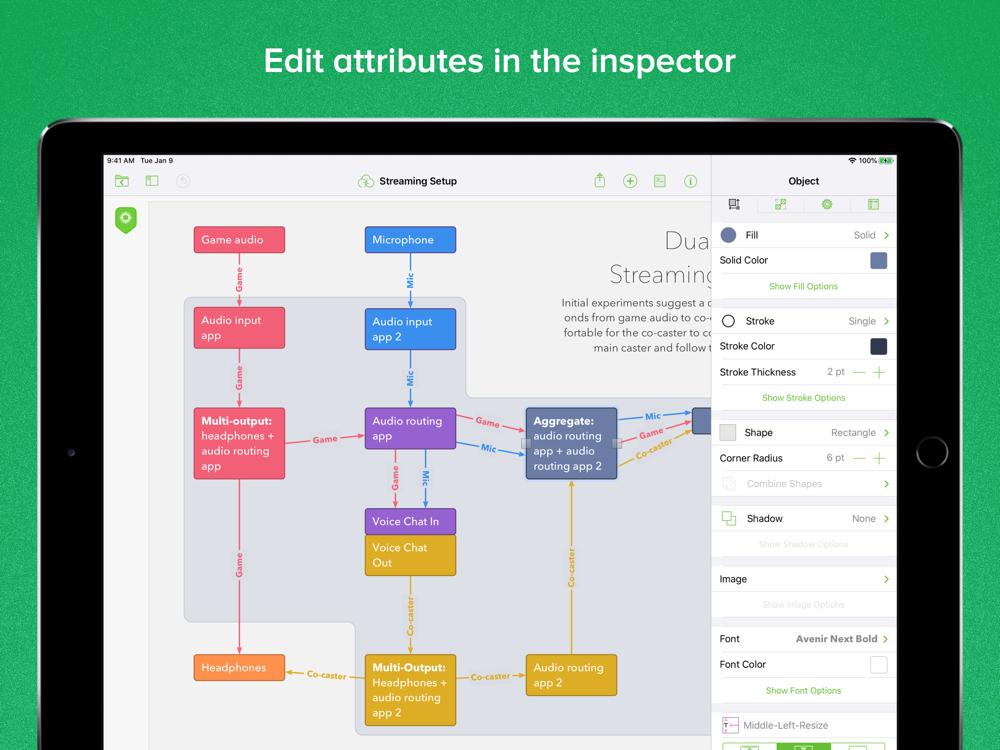Expand the Stroke Single type chevron
This screenshot has height=750, width=1000.
click(x=886, y=321)
